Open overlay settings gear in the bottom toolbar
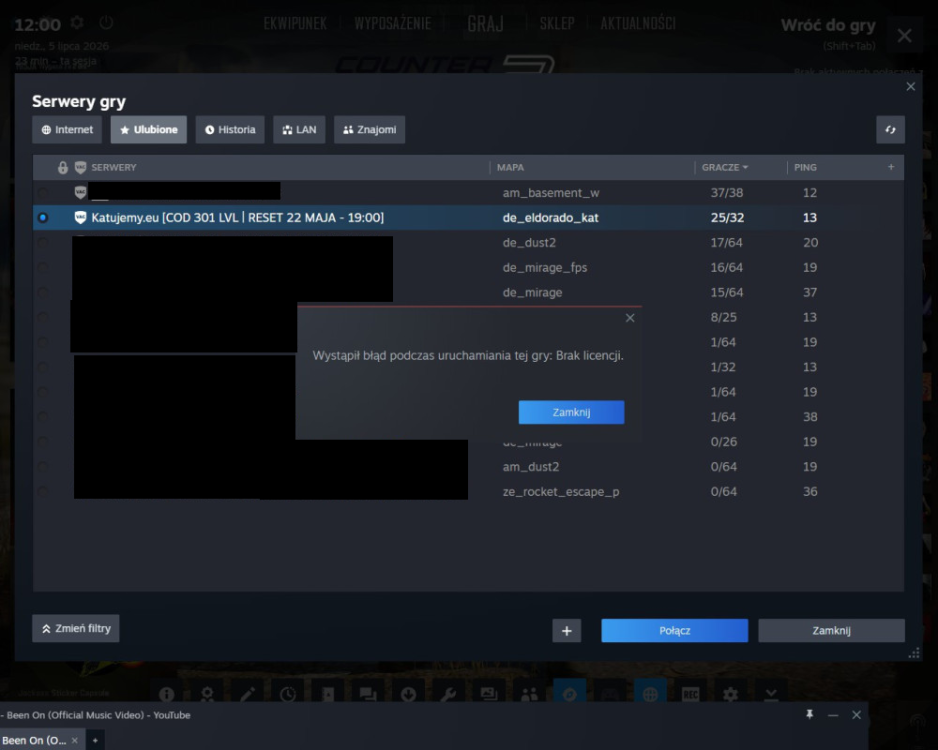Image resolution: width=938 pixels, height=750 pixels. pyautogui.click(x=730, y=694)
